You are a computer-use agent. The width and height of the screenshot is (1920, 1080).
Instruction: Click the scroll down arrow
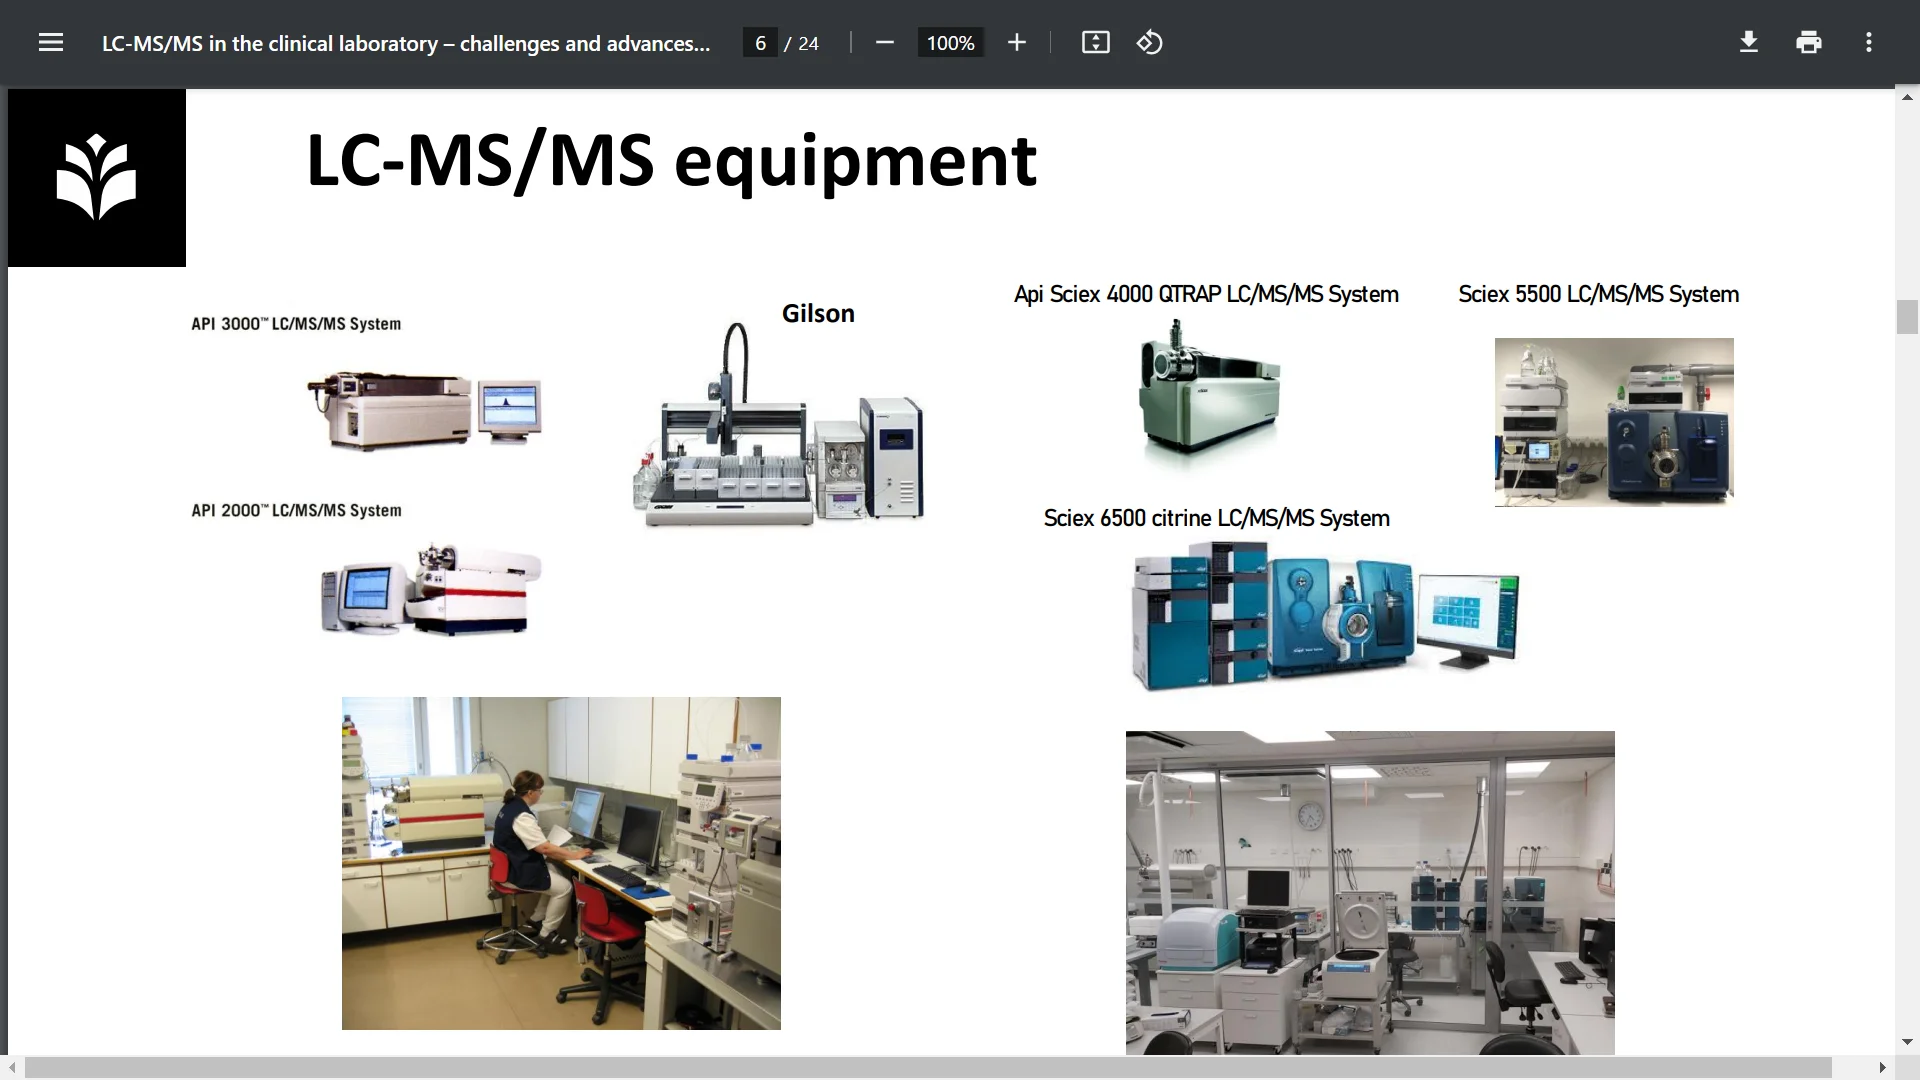coord(1907,1042)
